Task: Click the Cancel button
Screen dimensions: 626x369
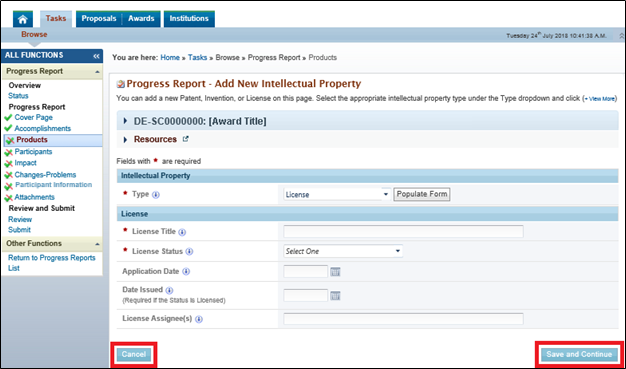Action: pos(134,354)
